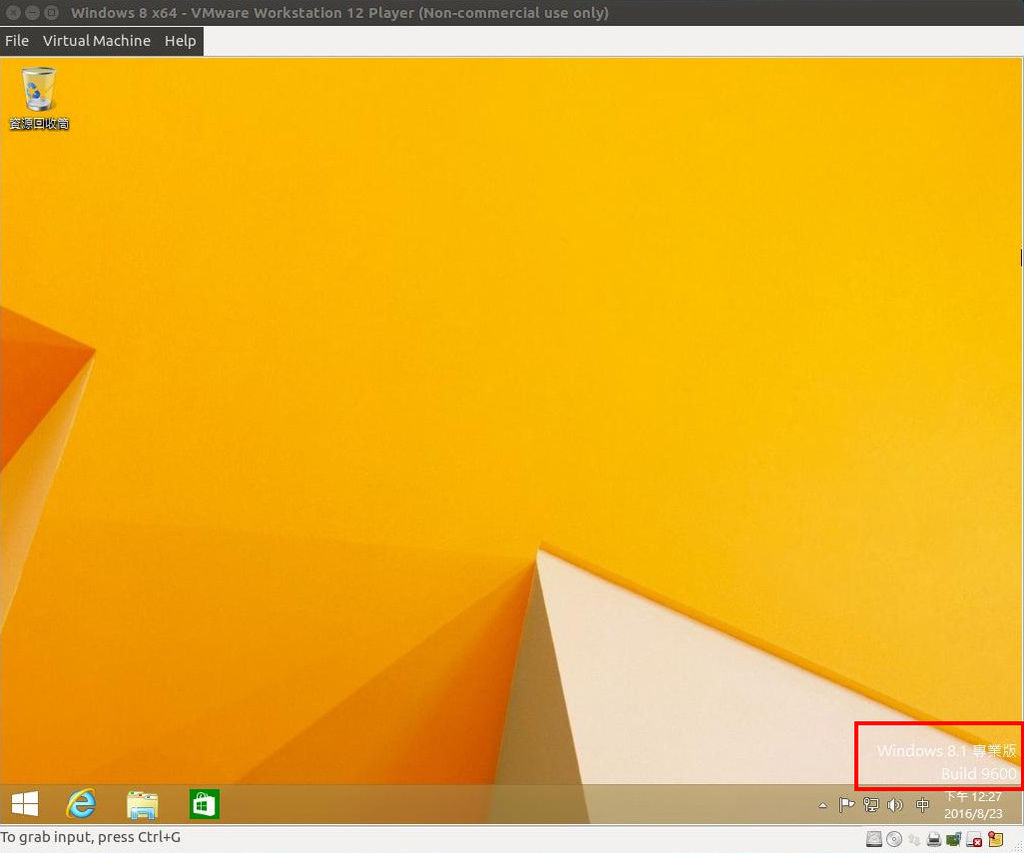This screenshot has height=853, width=1024.
Task: Expand hidden system tray icons arrow
Action: tap(823, 806)
